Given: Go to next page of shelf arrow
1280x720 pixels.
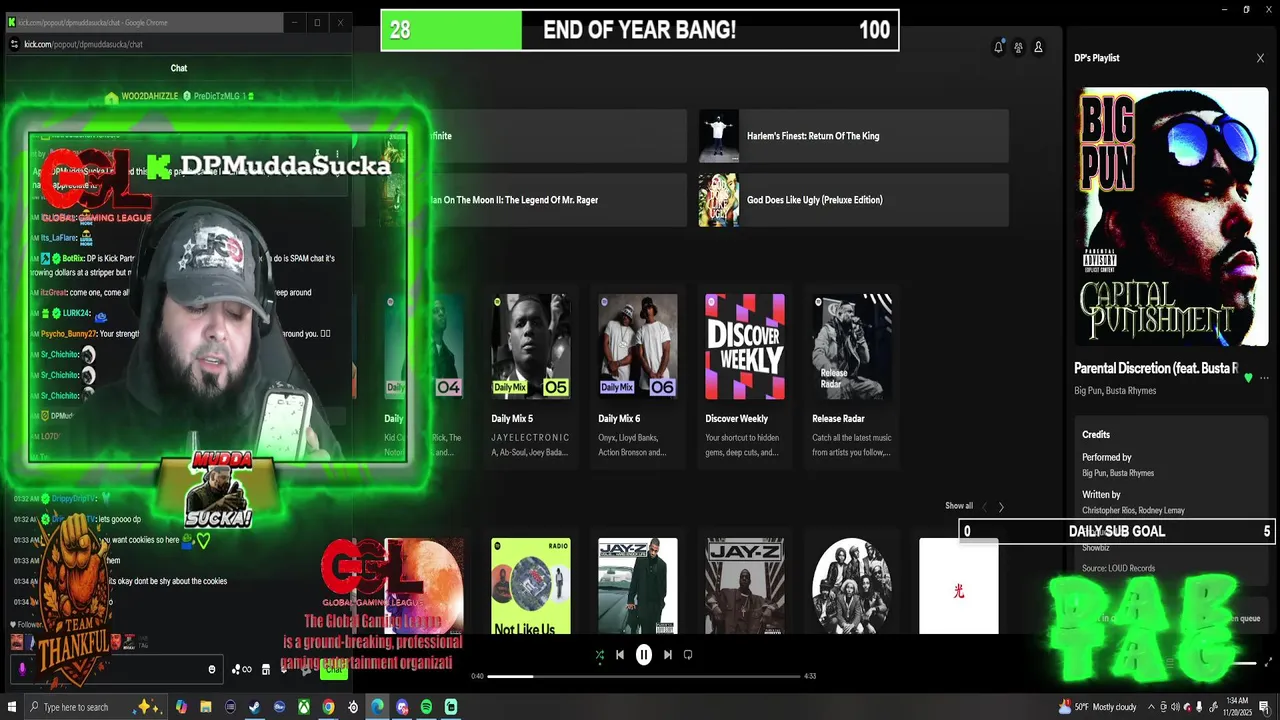Looking at the screenshot, I should click(1001, 507).
